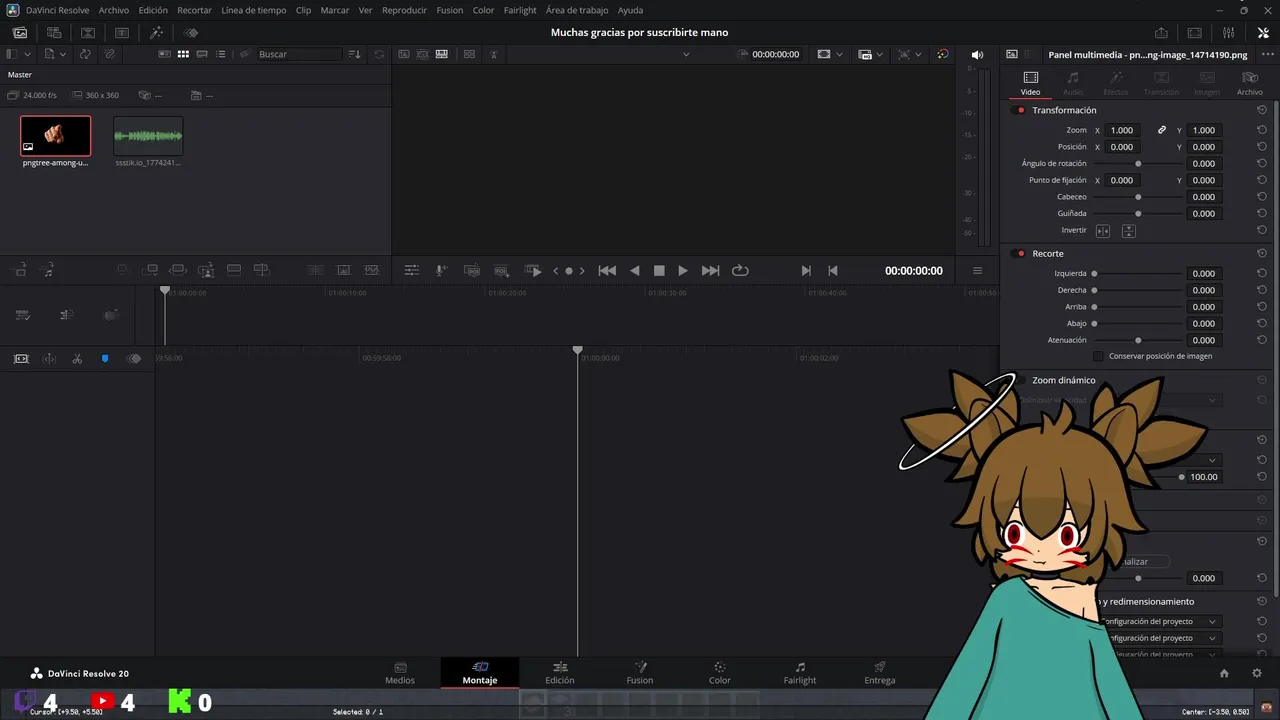Go to the Fusion page
This screenshot has width=1280, height=720.
click(x=640, y=673)
